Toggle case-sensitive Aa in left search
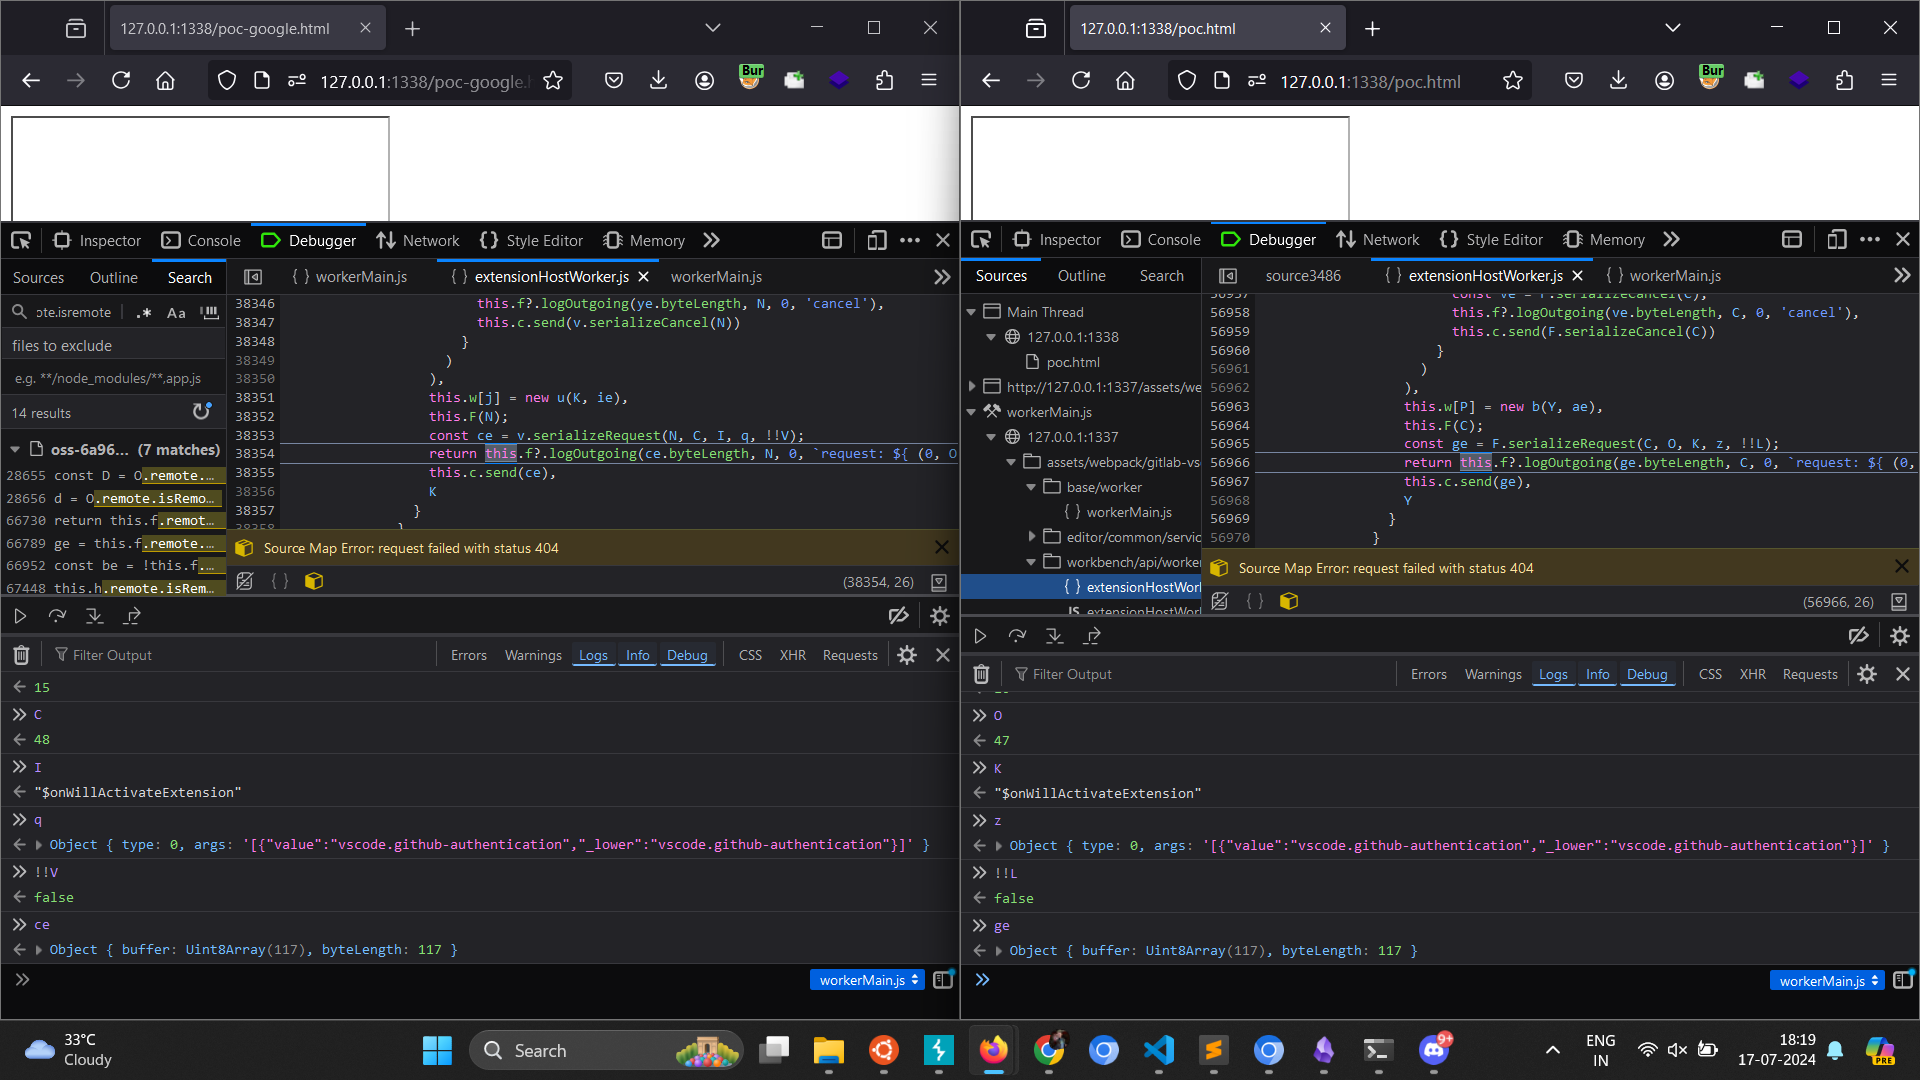Viewport: 1920px width, 1080px height. [176, 312]
